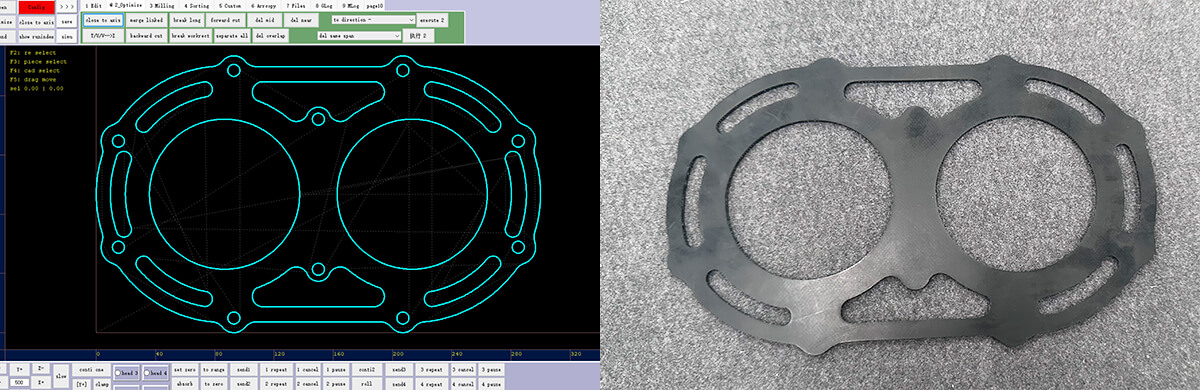Screen dimensions: 1200x390
Task: Click the backward cut button
Action: pos(146,36)
